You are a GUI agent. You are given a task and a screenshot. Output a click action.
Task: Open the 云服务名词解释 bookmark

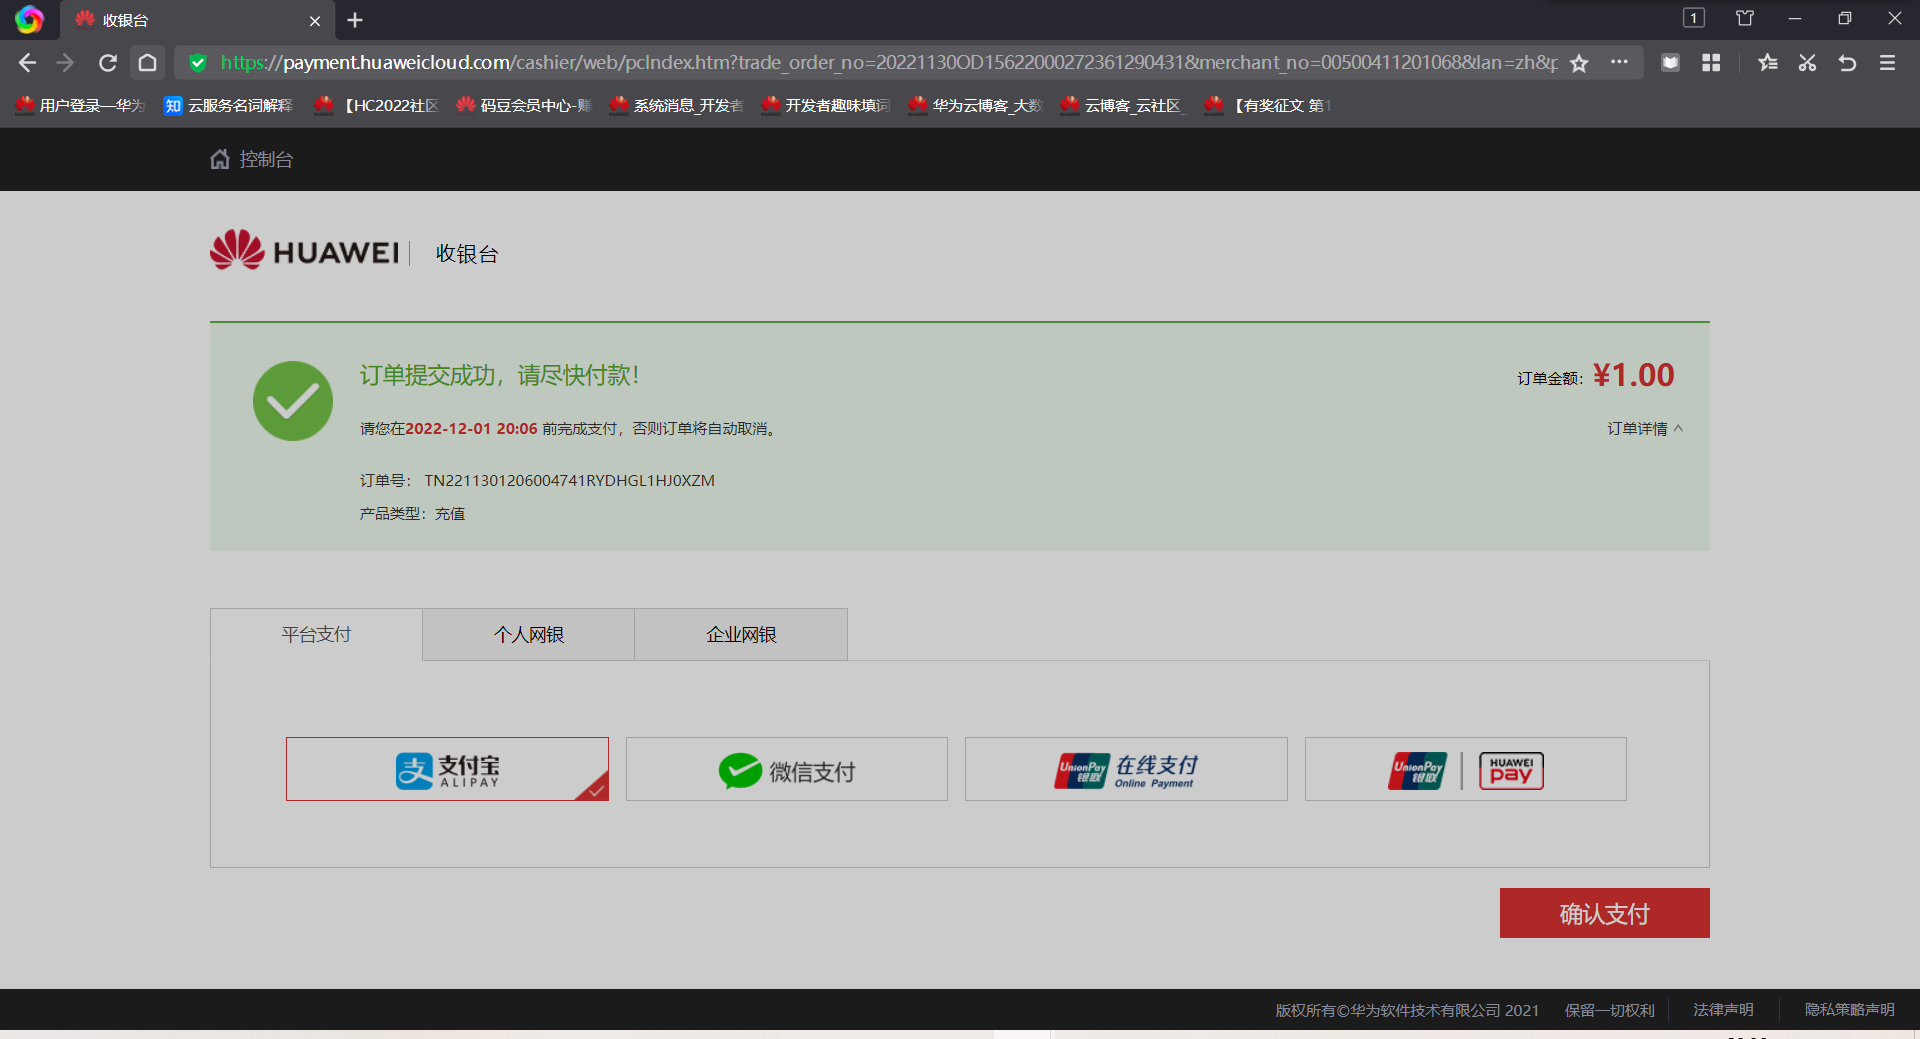pos(228,105)
